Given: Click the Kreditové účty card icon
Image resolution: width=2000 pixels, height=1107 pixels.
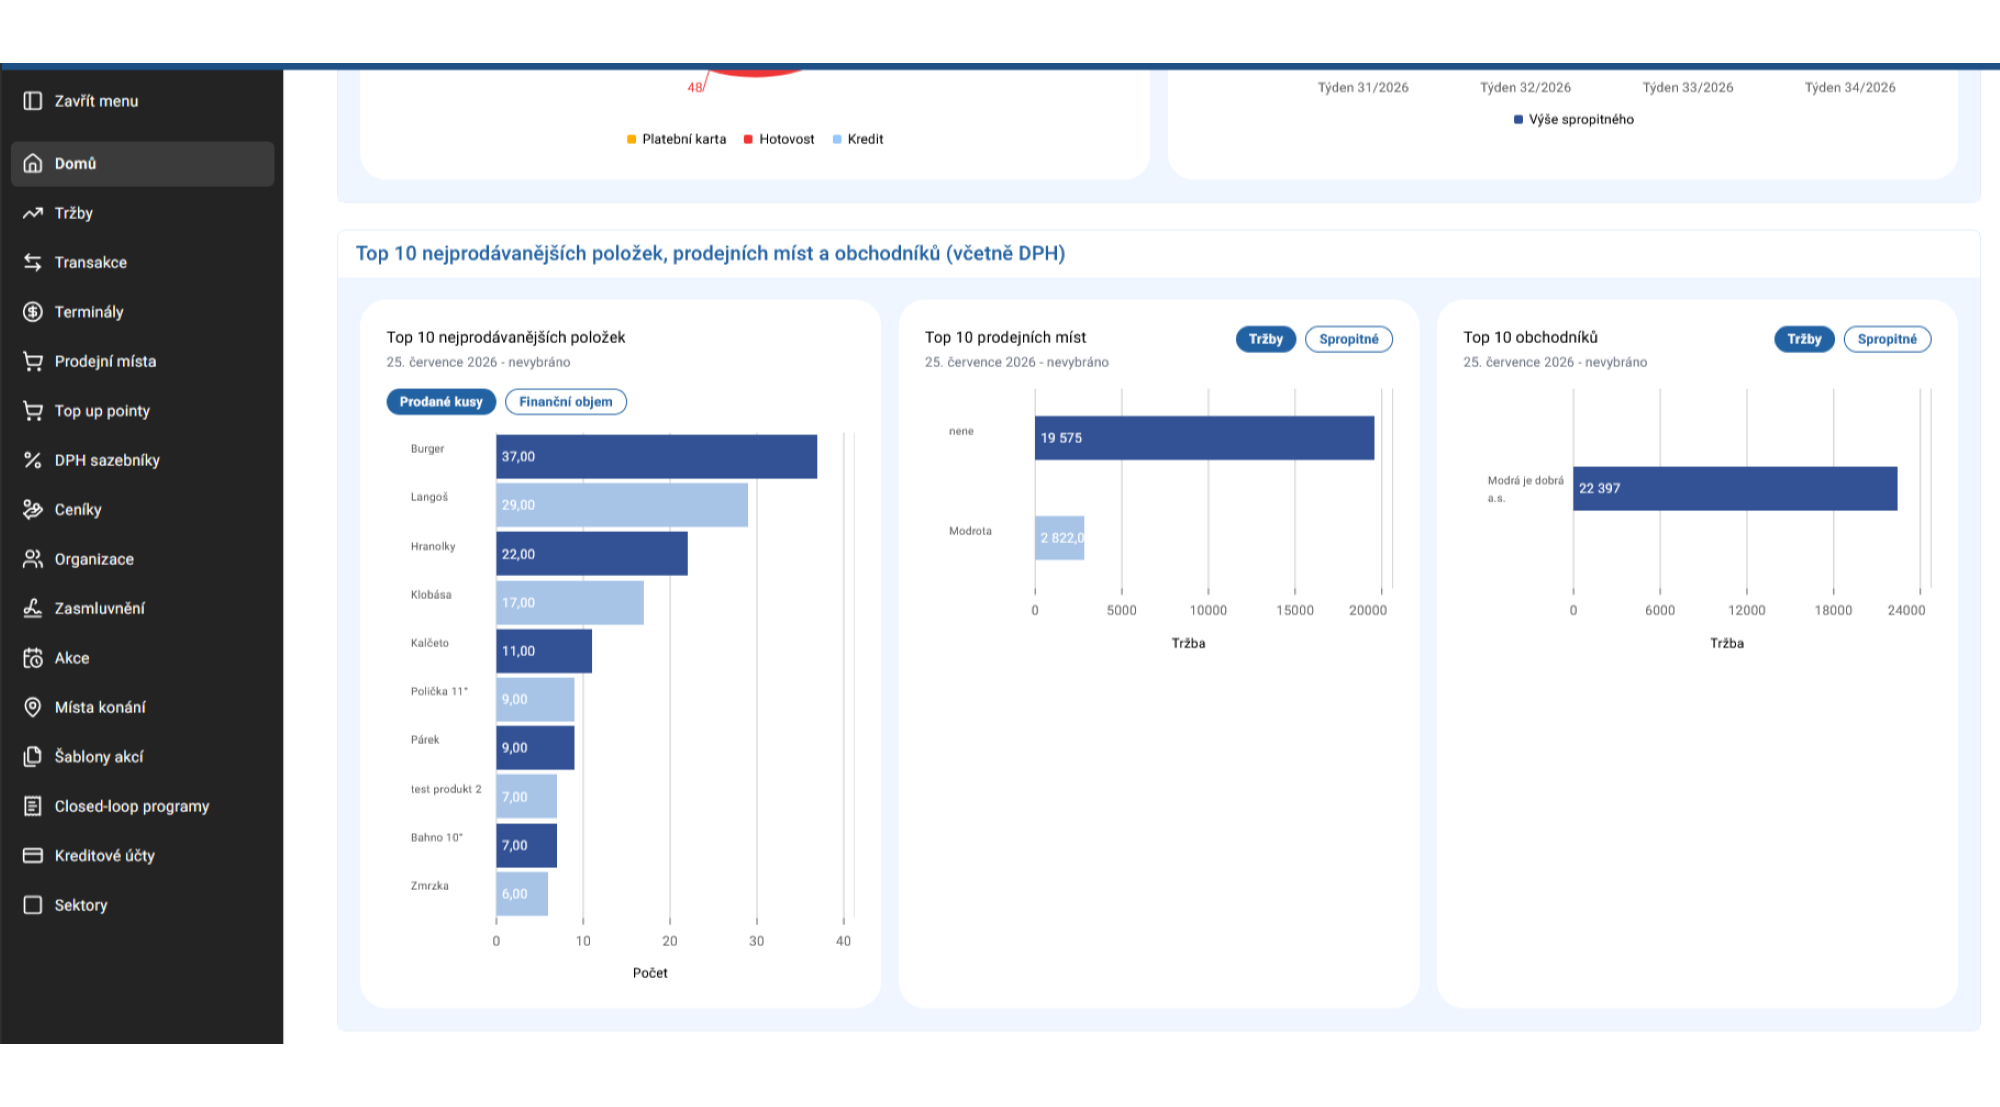Looking at the screenshot, I should pos(33,856).
